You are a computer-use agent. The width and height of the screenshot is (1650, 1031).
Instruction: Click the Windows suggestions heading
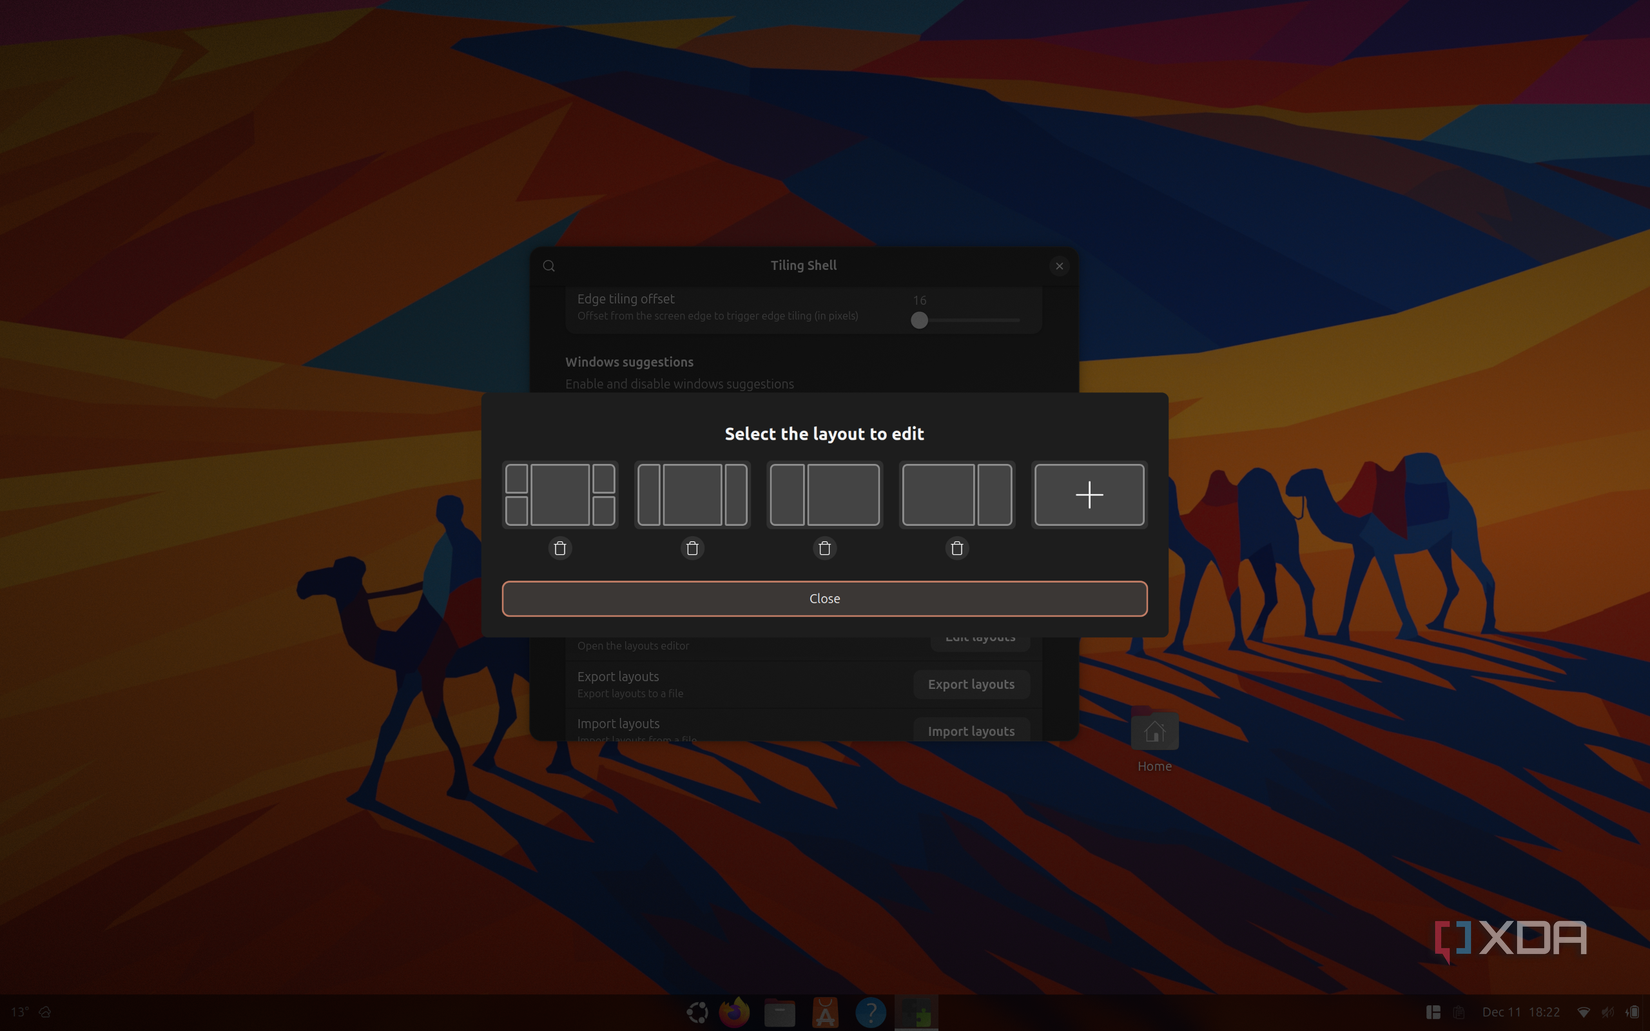point(629,362)
